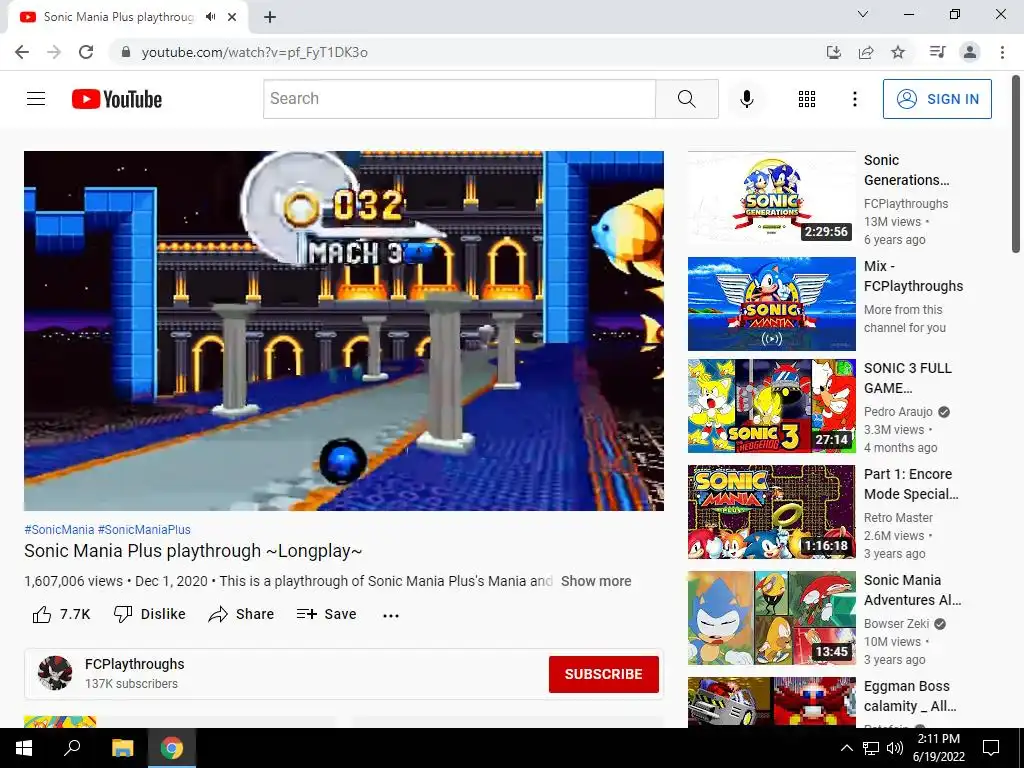Open the FCPlaythroughs channel name link
This screenshot has height=768, width=1024.
[x=135, y=664]
